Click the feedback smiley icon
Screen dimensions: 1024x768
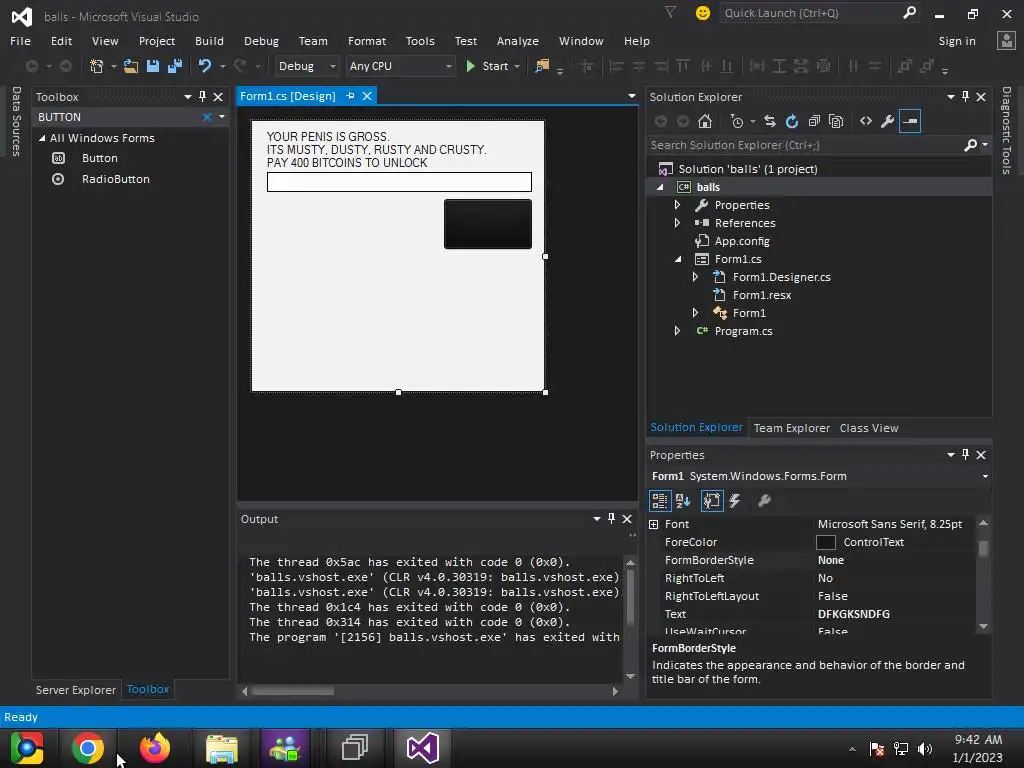pyautogui.click(x=703, y=13)
